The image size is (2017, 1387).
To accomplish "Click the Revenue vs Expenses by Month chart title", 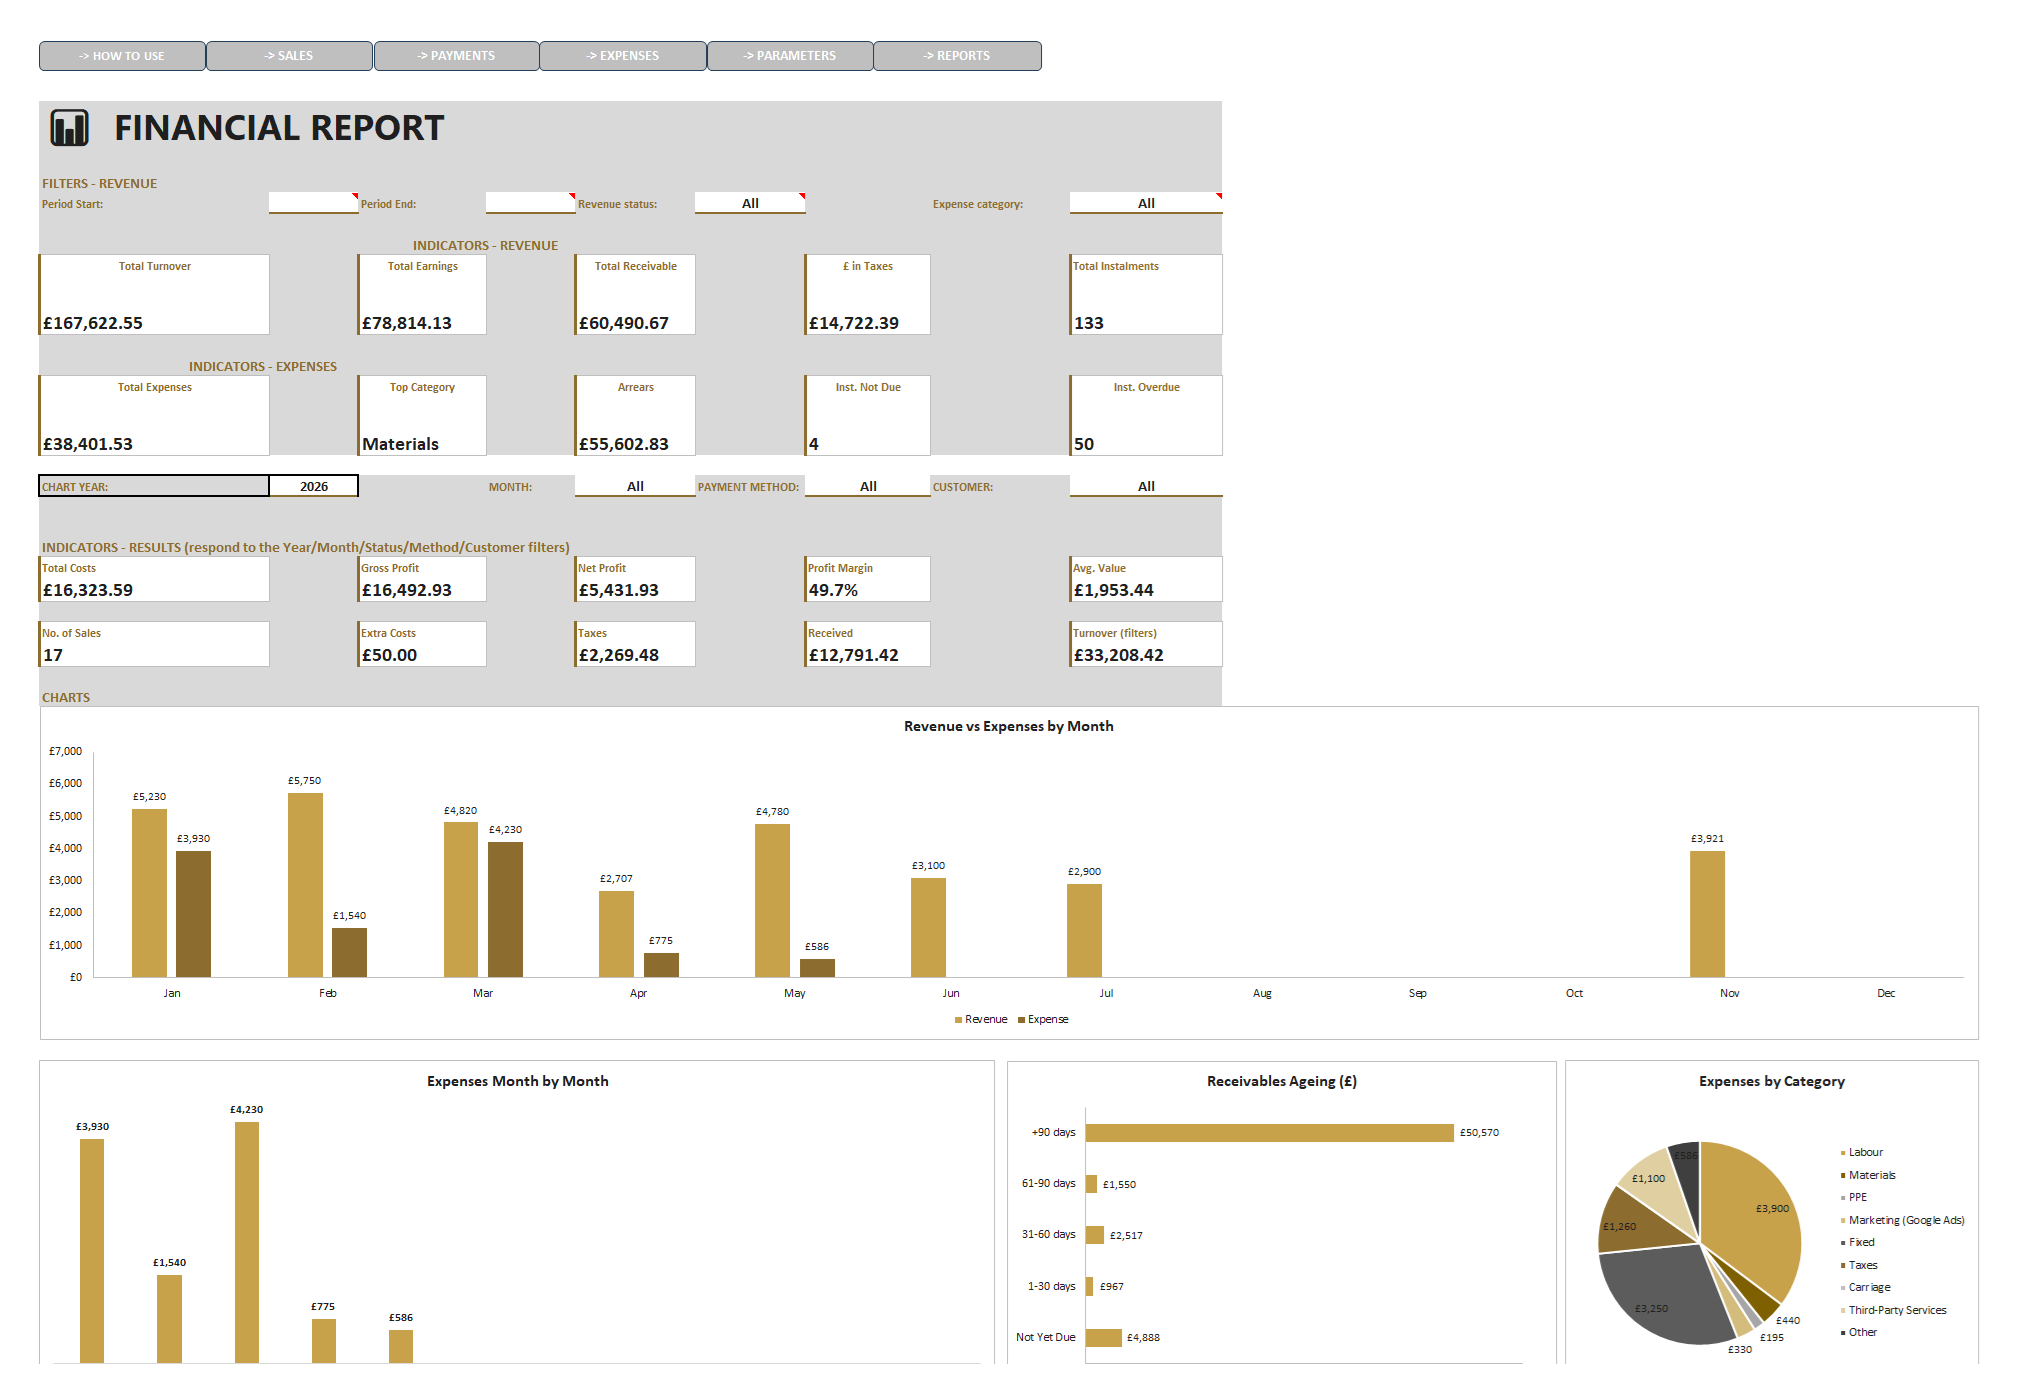I will (1008, 726).
